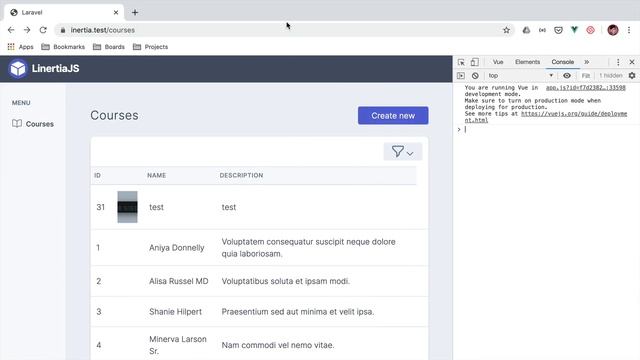Click 'Nam commodi vel nemo vitae.' description
This screenshot has width=640, height=360.
(278, 345)
